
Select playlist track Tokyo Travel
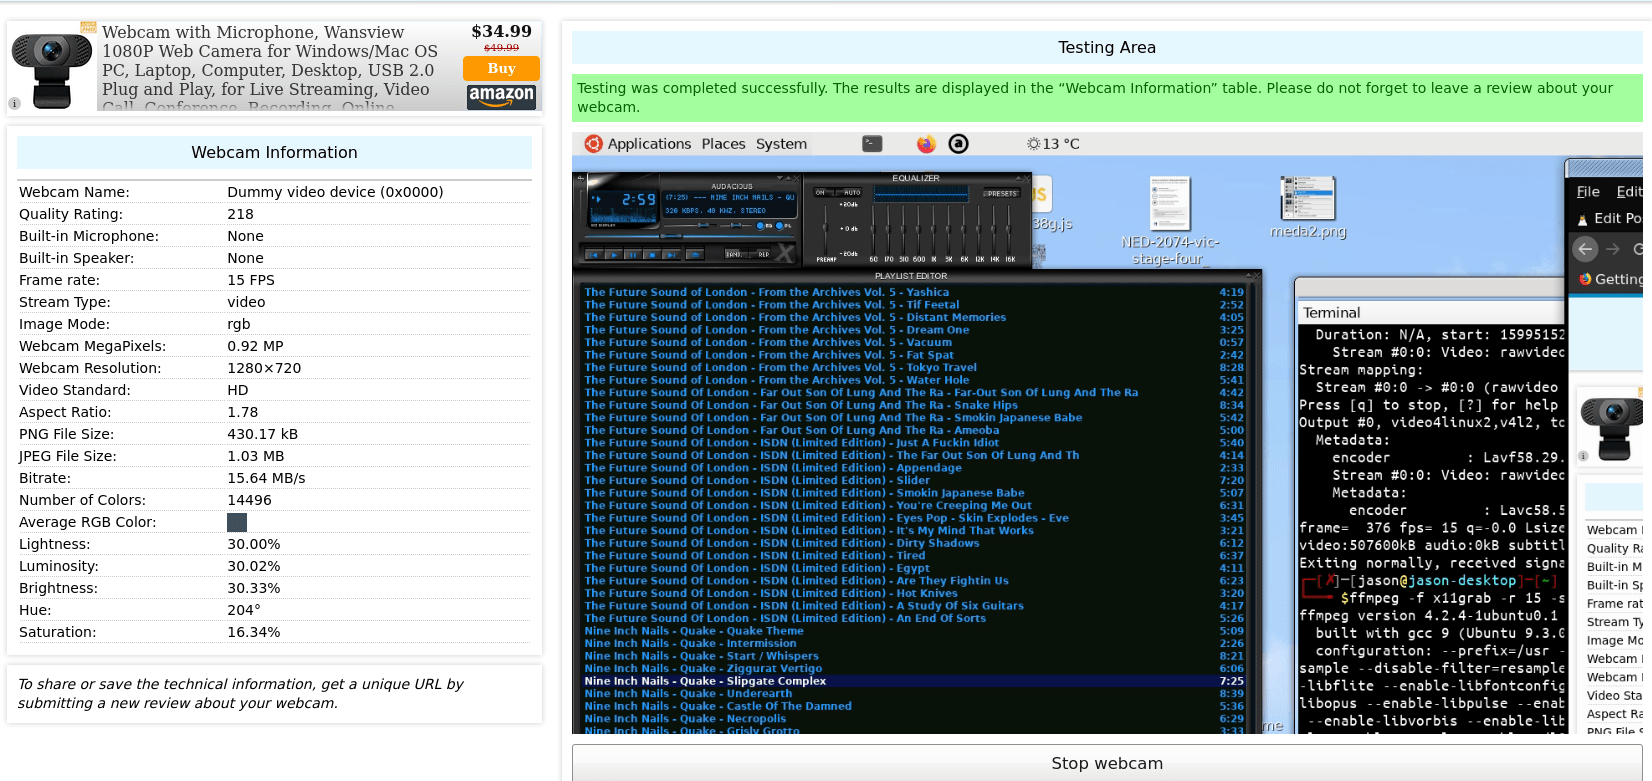coord(914,368)
